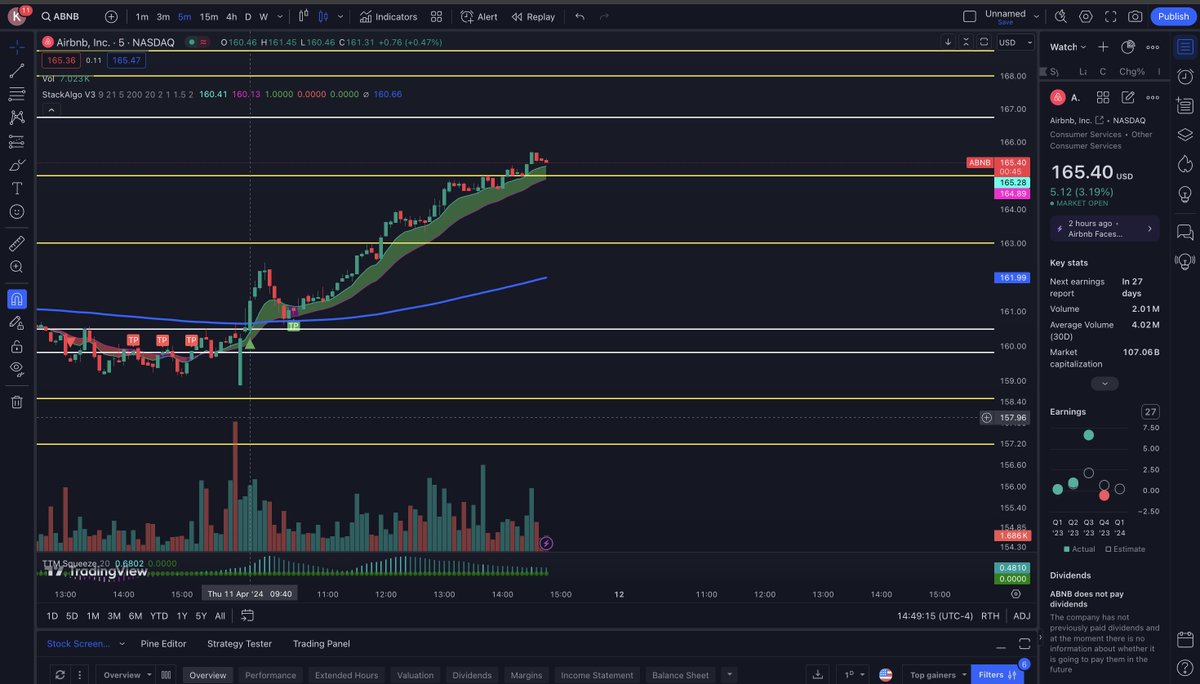The height and width of the screenshot is (684, 1200).
Task: Select the Text annotation tool
Action: (x=17, y=188)
